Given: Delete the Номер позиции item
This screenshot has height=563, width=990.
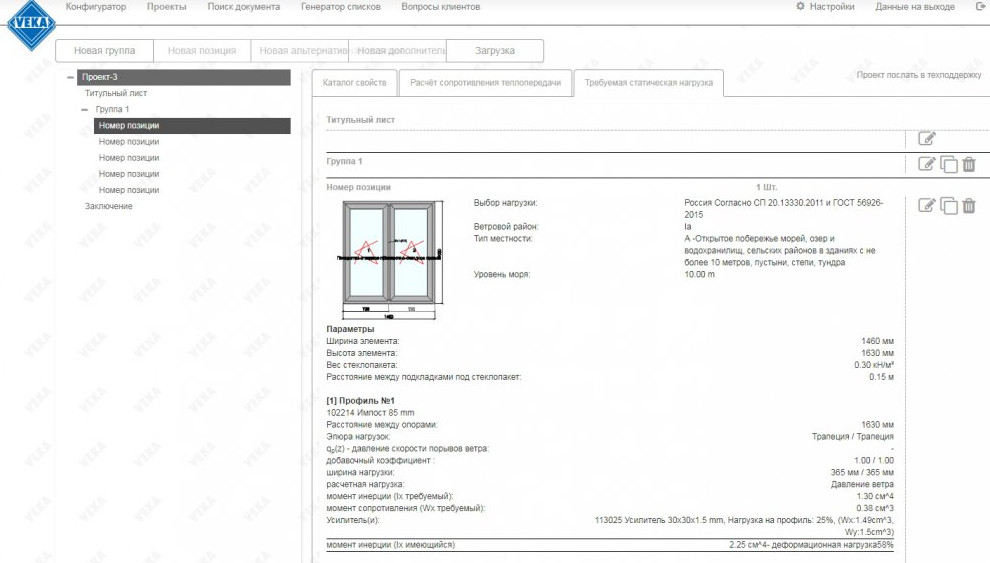Looking at the screenshot, I should (968, 206).
